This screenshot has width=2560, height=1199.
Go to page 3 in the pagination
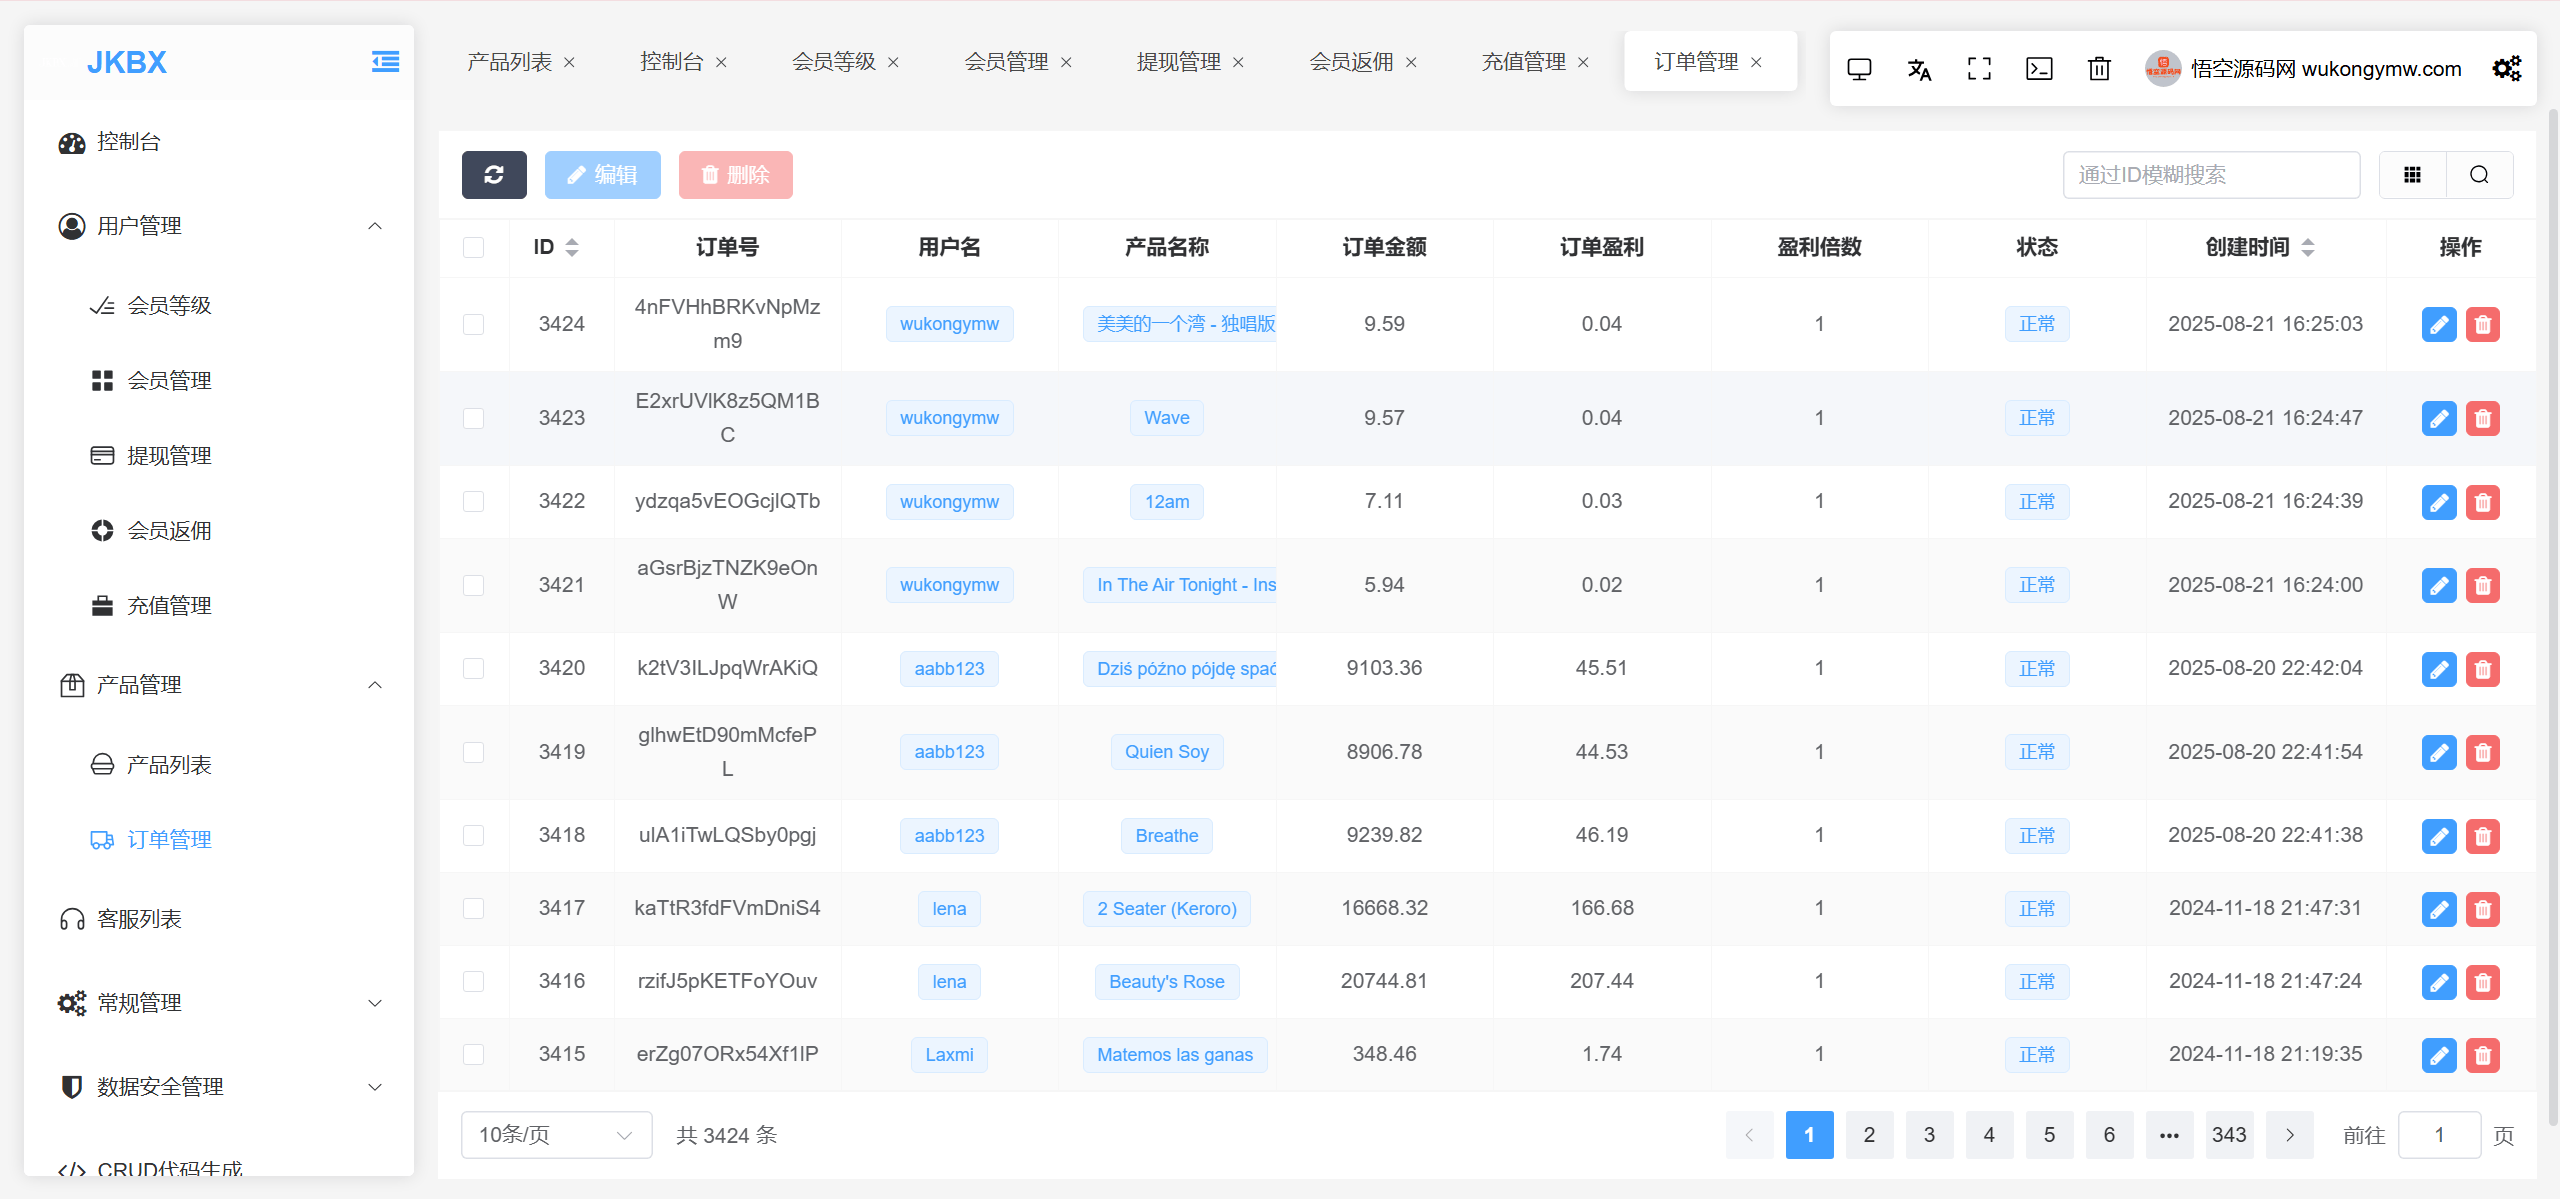click(x=1929, y=1135)
